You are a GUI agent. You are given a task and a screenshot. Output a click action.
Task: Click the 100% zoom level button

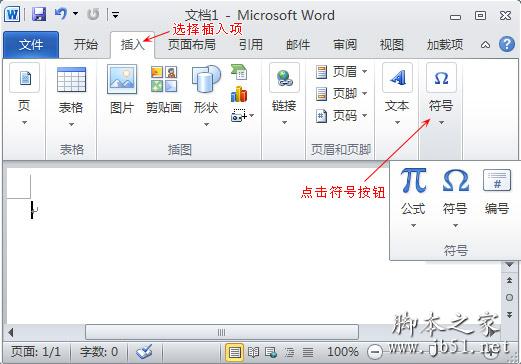pyautogui.click(x=343, y=352)
